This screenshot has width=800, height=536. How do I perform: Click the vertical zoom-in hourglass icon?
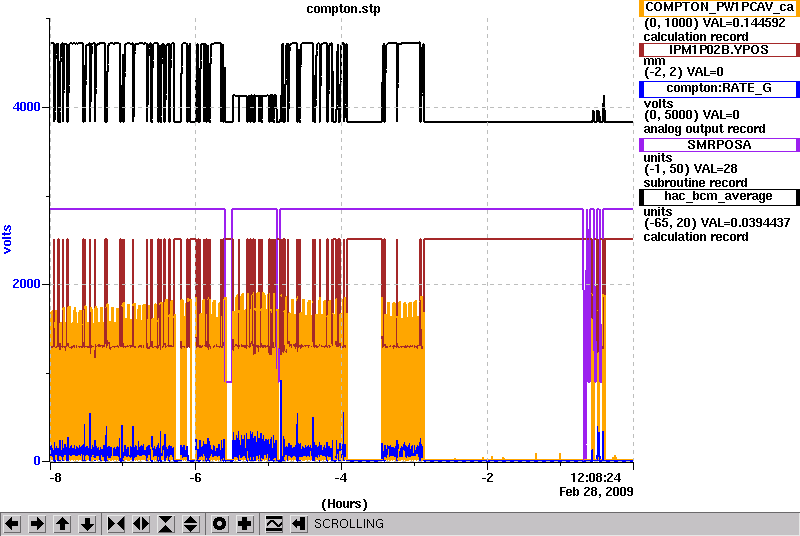(x=166, y=524)
